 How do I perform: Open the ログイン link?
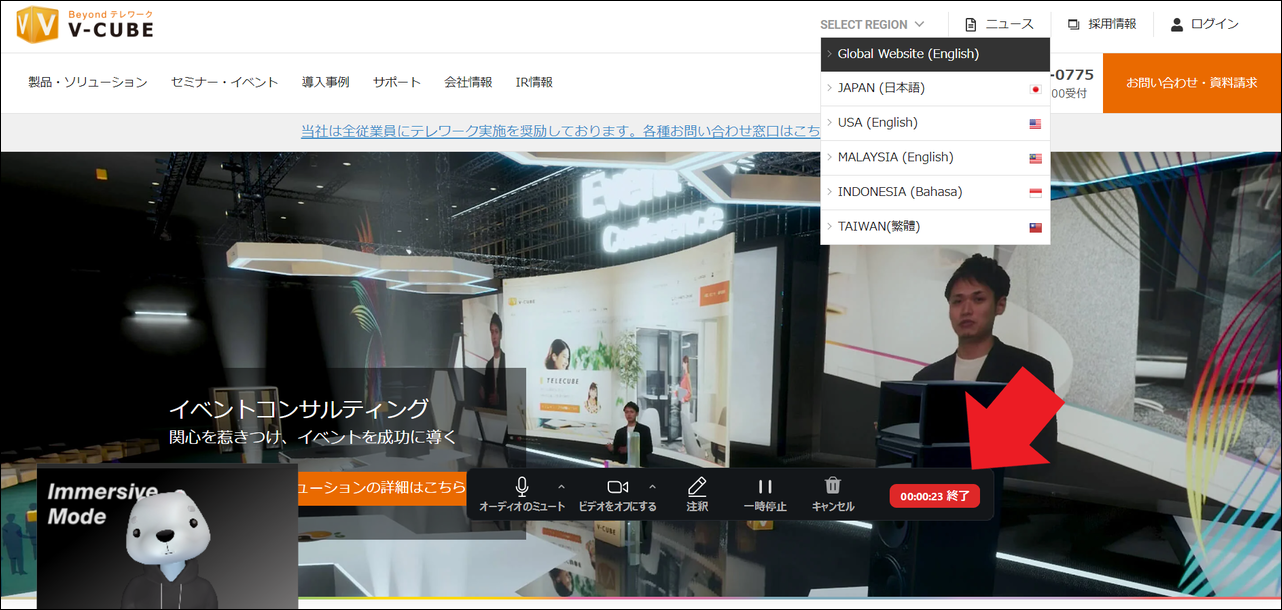click(1215, 24)
